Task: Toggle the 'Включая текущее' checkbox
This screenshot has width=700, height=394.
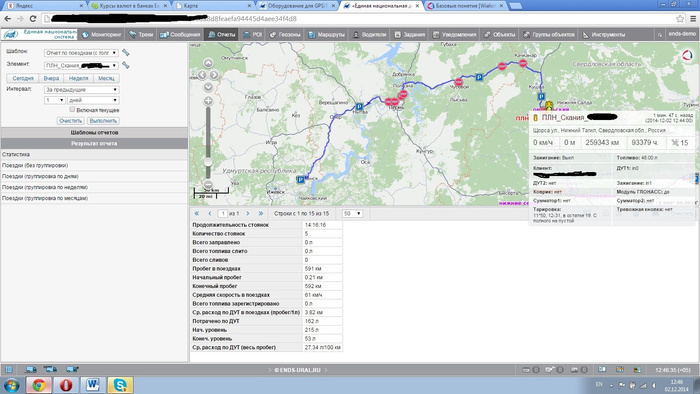Action: (72, 109)
